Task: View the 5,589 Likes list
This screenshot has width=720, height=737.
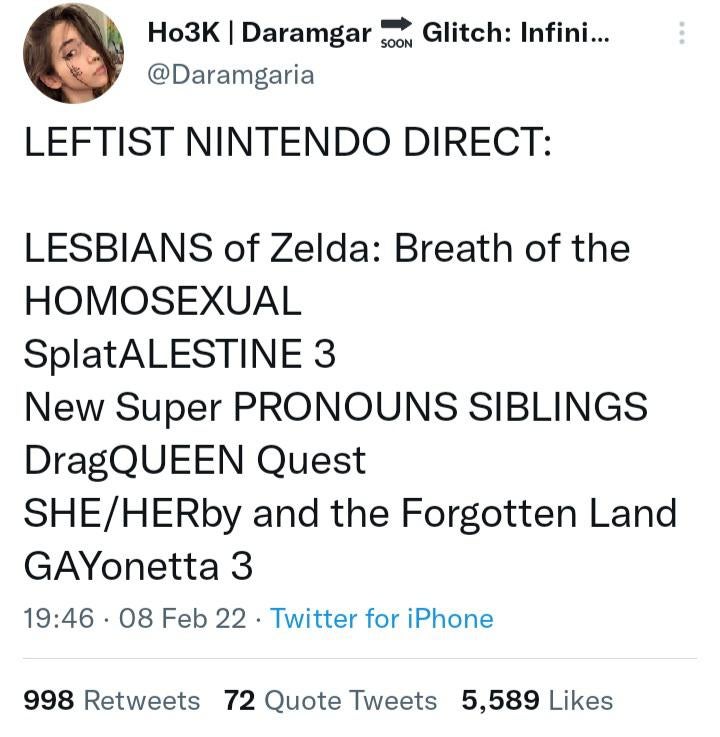Action: [x=537, y=700]
